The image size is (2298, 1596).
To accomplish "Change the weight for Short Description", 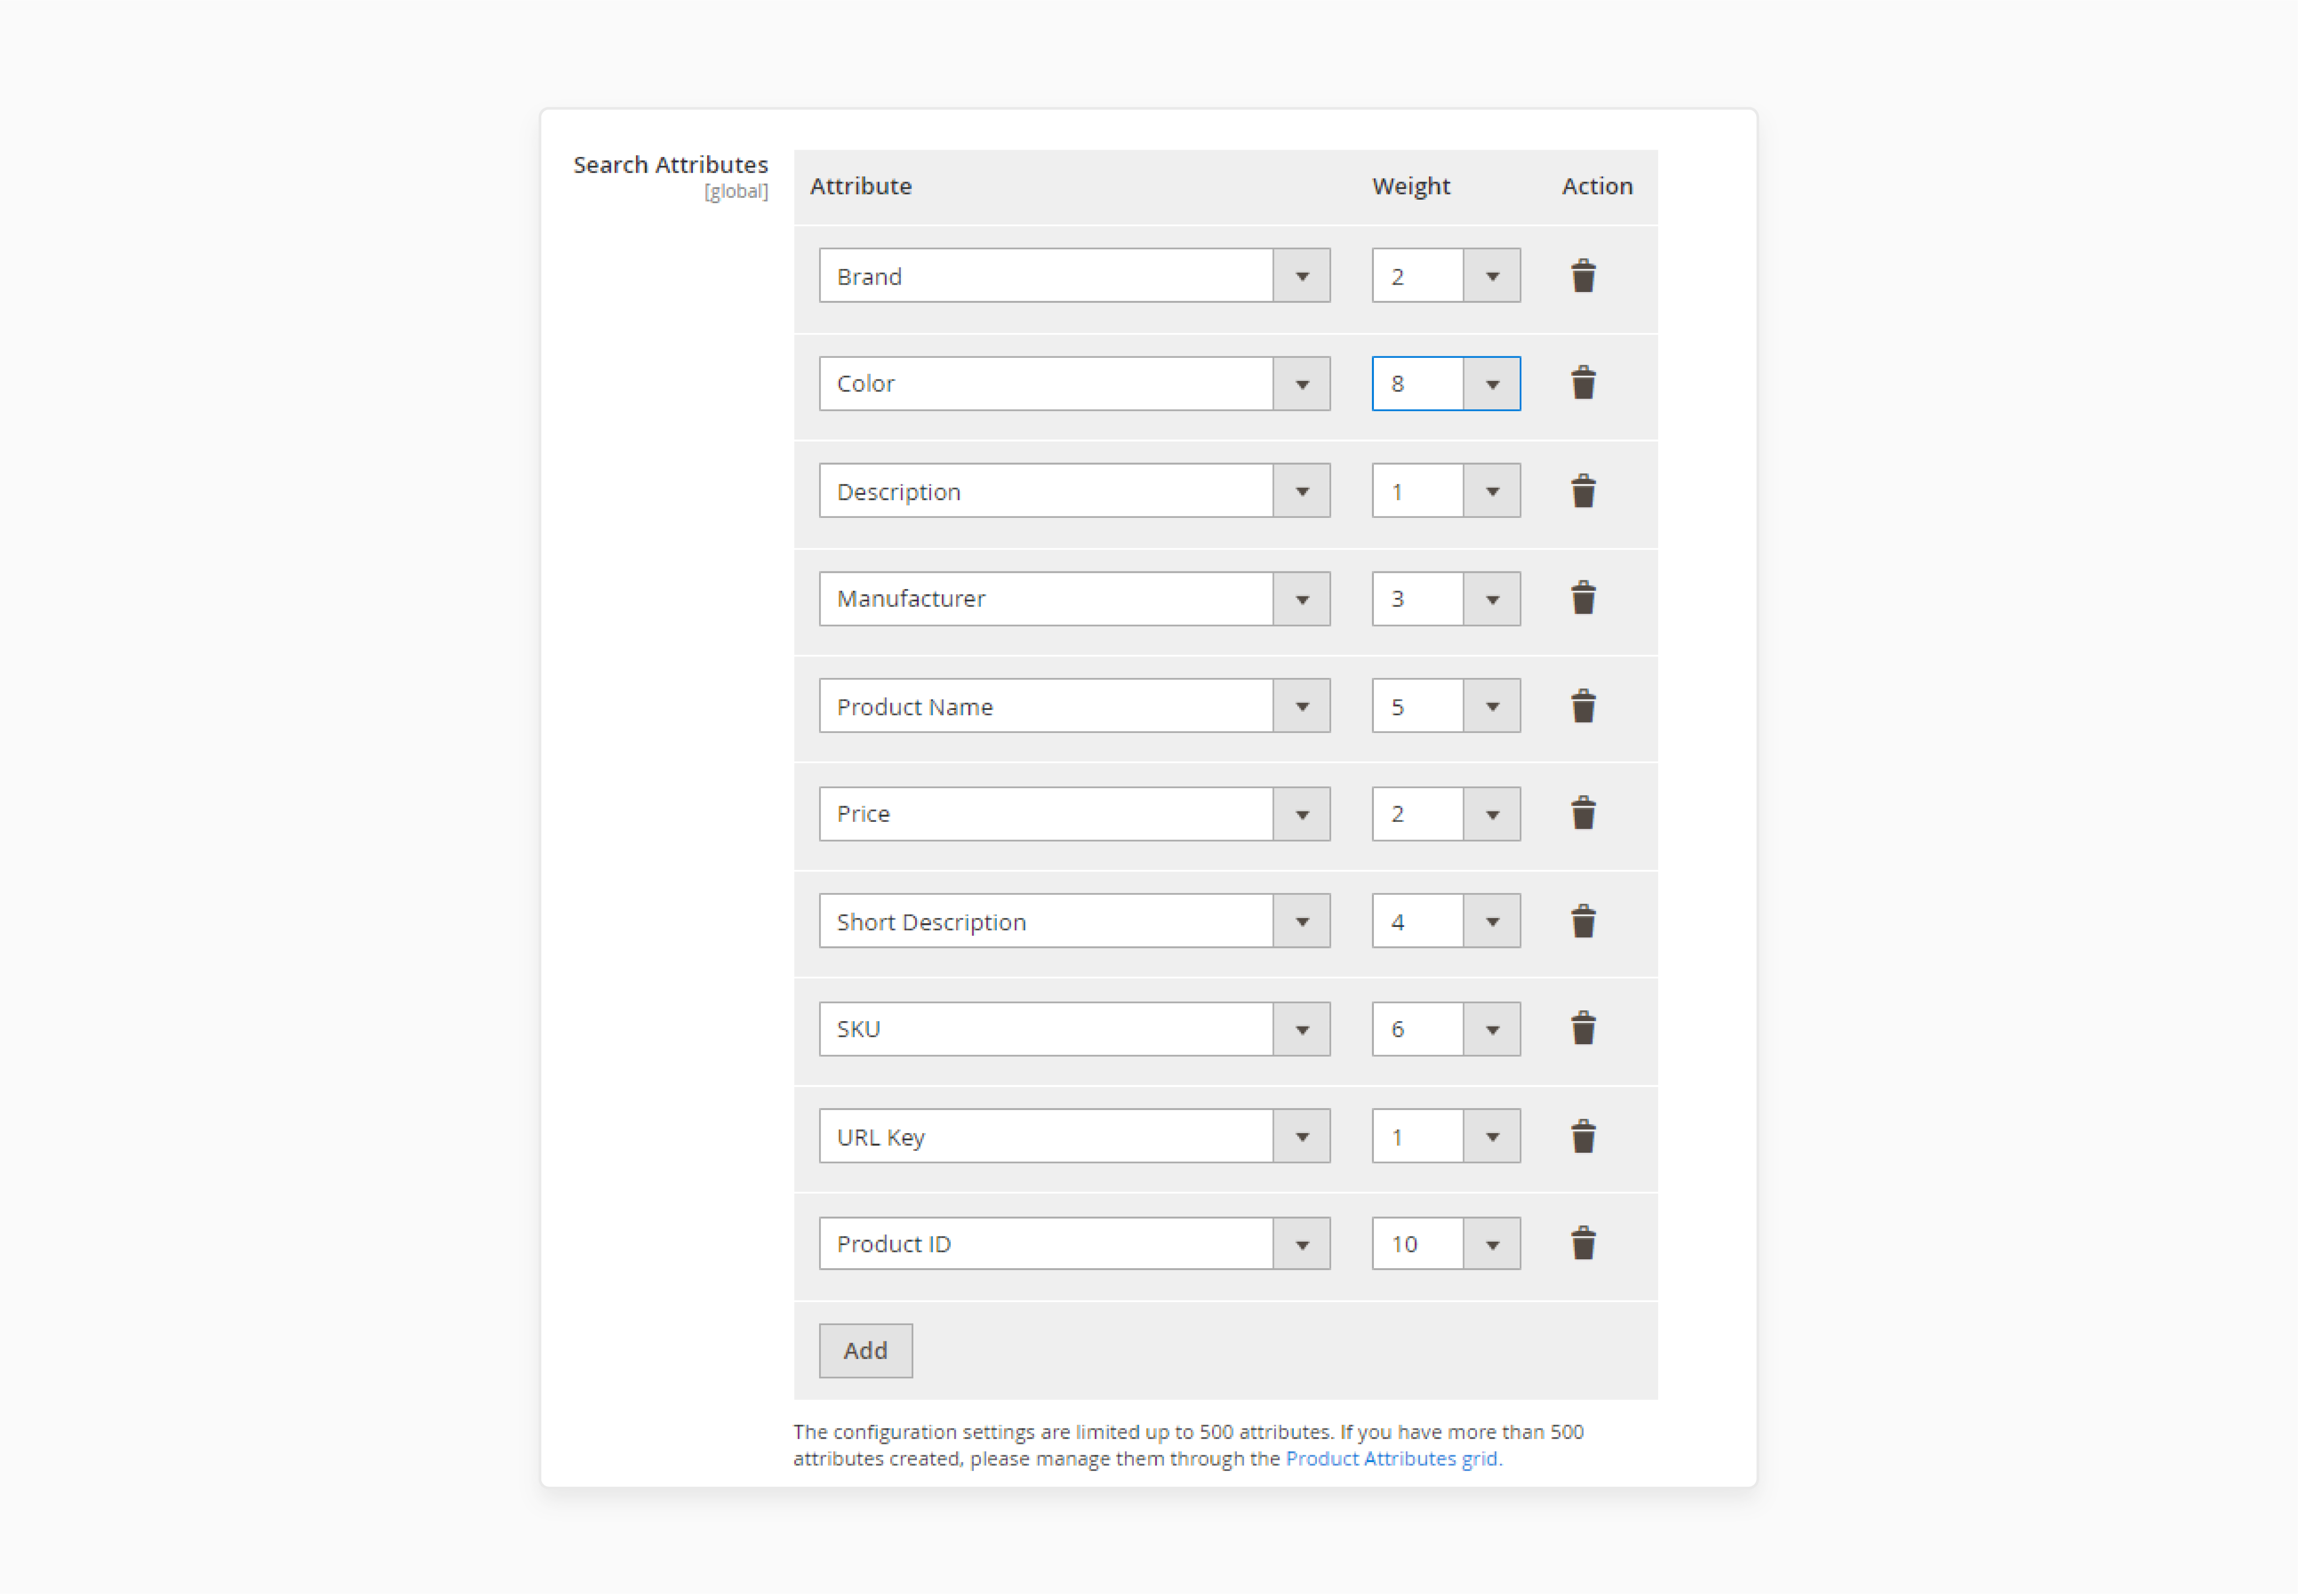I will pyautogui.click(x=1446, y=921).
